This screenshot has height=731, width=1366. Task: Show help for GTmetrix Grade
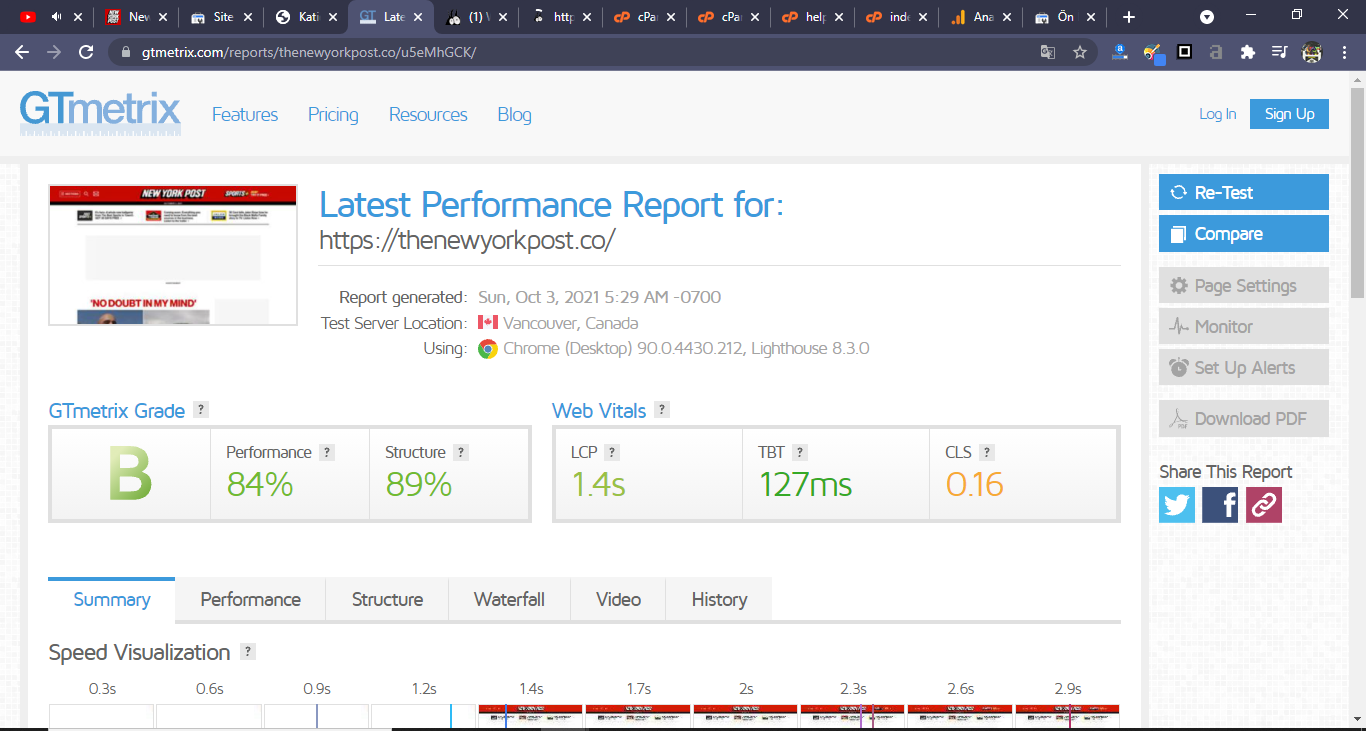(201, 409)
